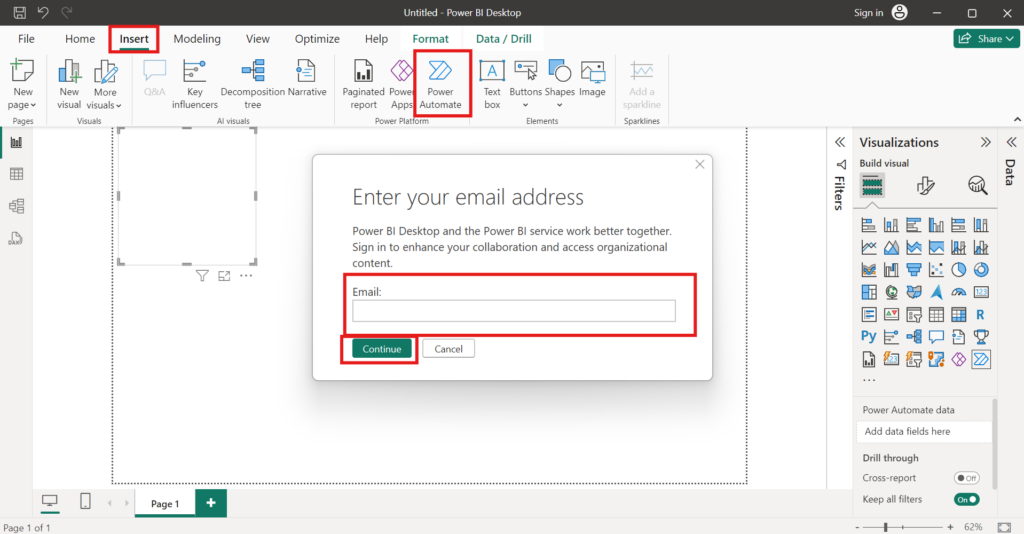Select the Matrix visualization

pos(958,315)
